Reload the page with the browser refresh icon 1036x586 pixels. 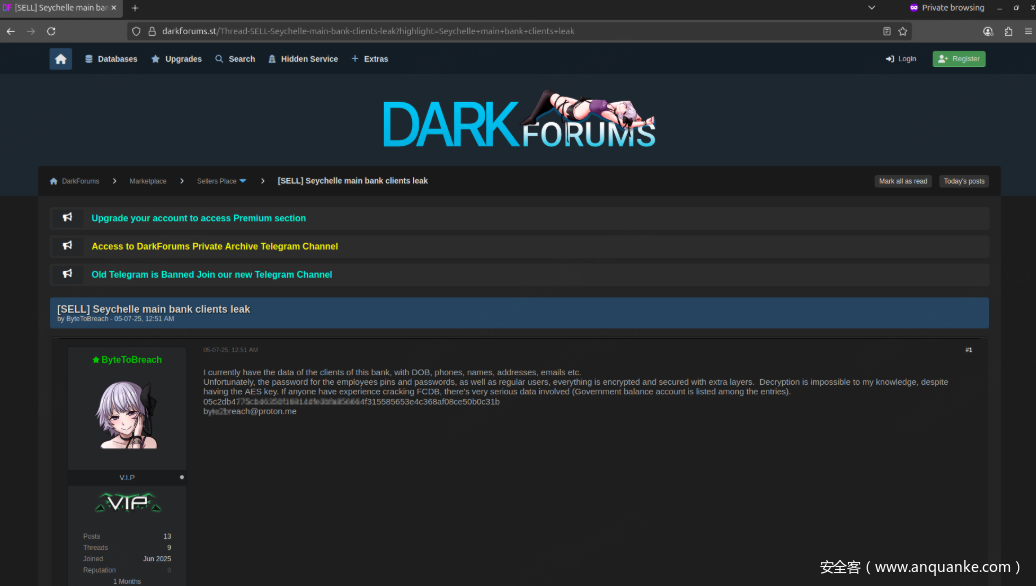(51, 31)
